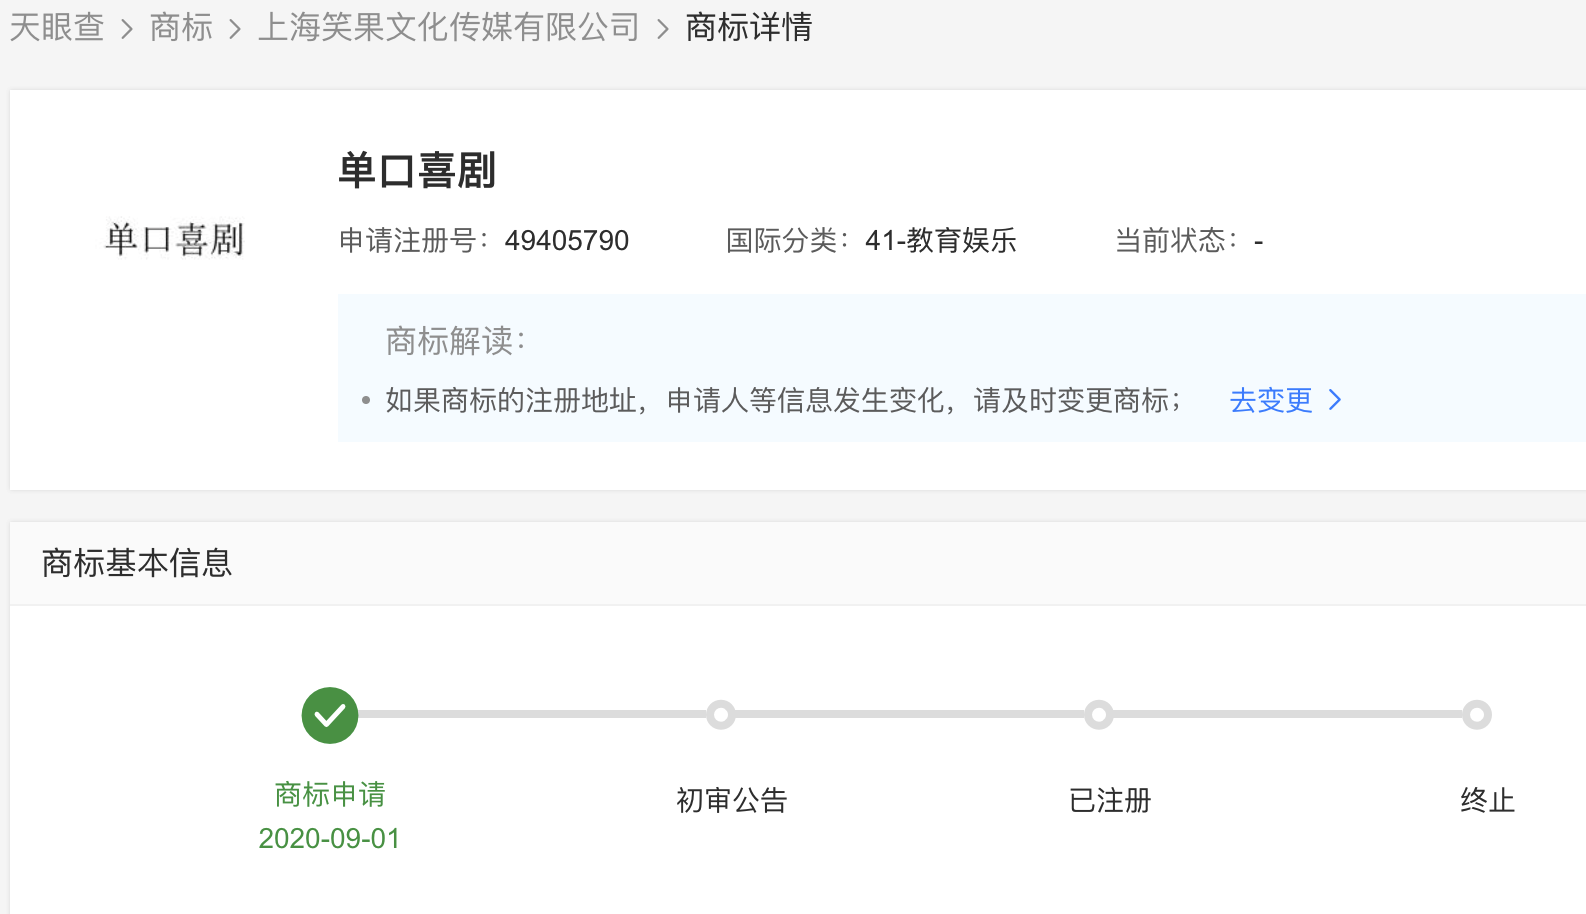Click the 商标申请 step label
This screenshot has width=1586, height=914.
point(330,795)
